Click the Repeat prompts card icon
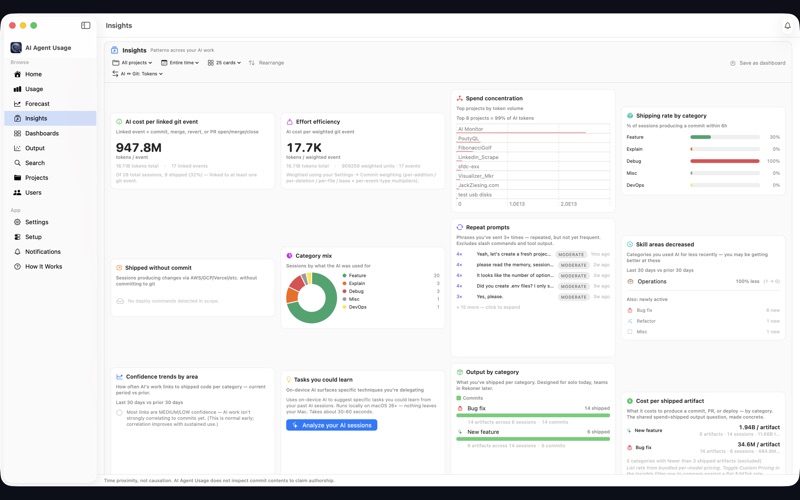The width and height of the screenshot is (800, 500). (459, 227)
